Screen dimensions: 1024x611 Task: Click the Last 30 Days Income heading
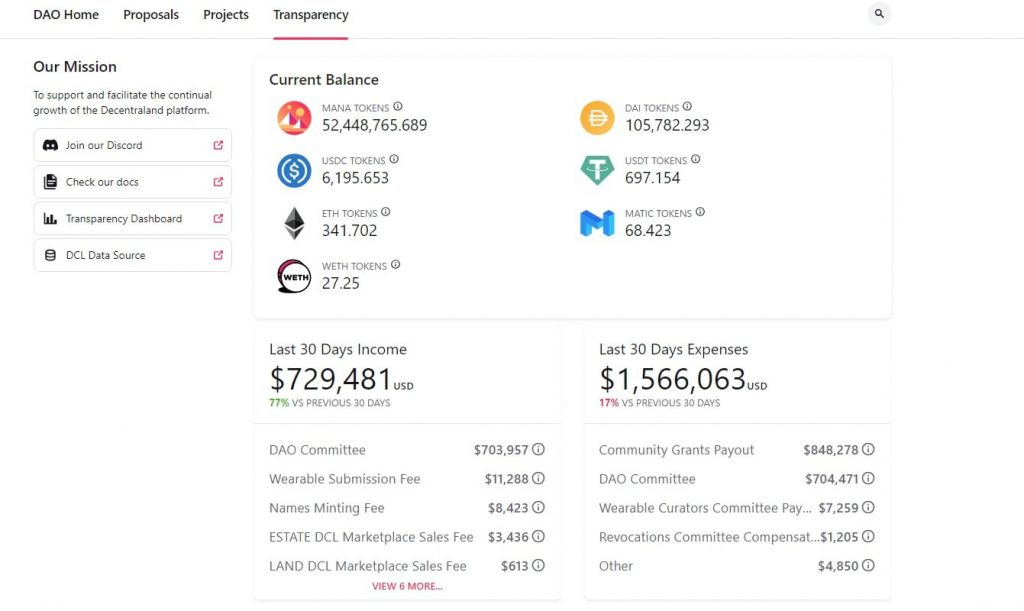point(338,349)
